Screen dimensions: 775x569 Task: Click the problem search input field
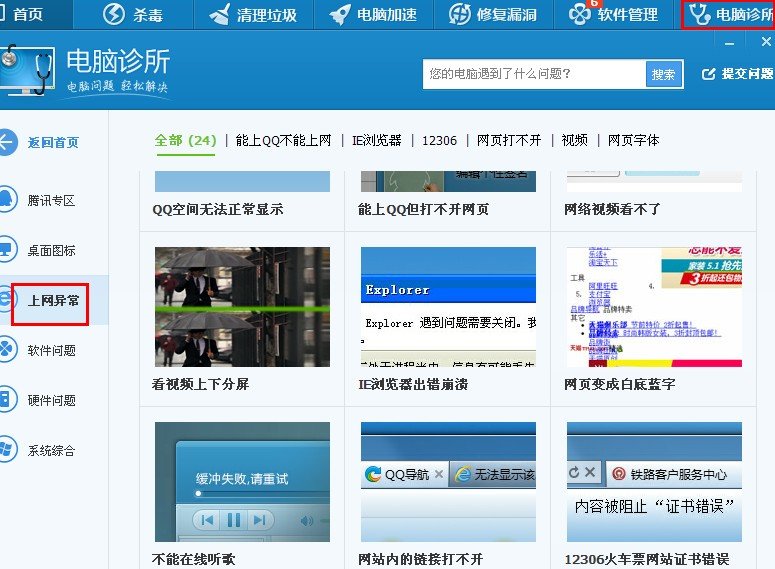pos(534,74)
